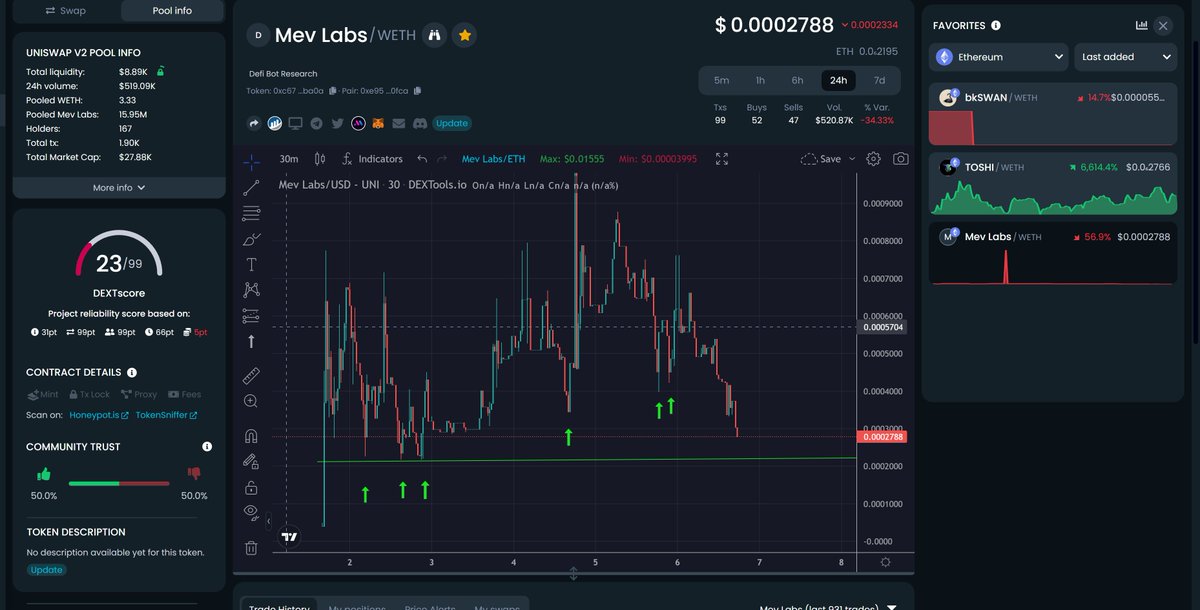1200x610 pixels.
Task: Select the Fibonacci retracement tool
Action: point(251,213)
